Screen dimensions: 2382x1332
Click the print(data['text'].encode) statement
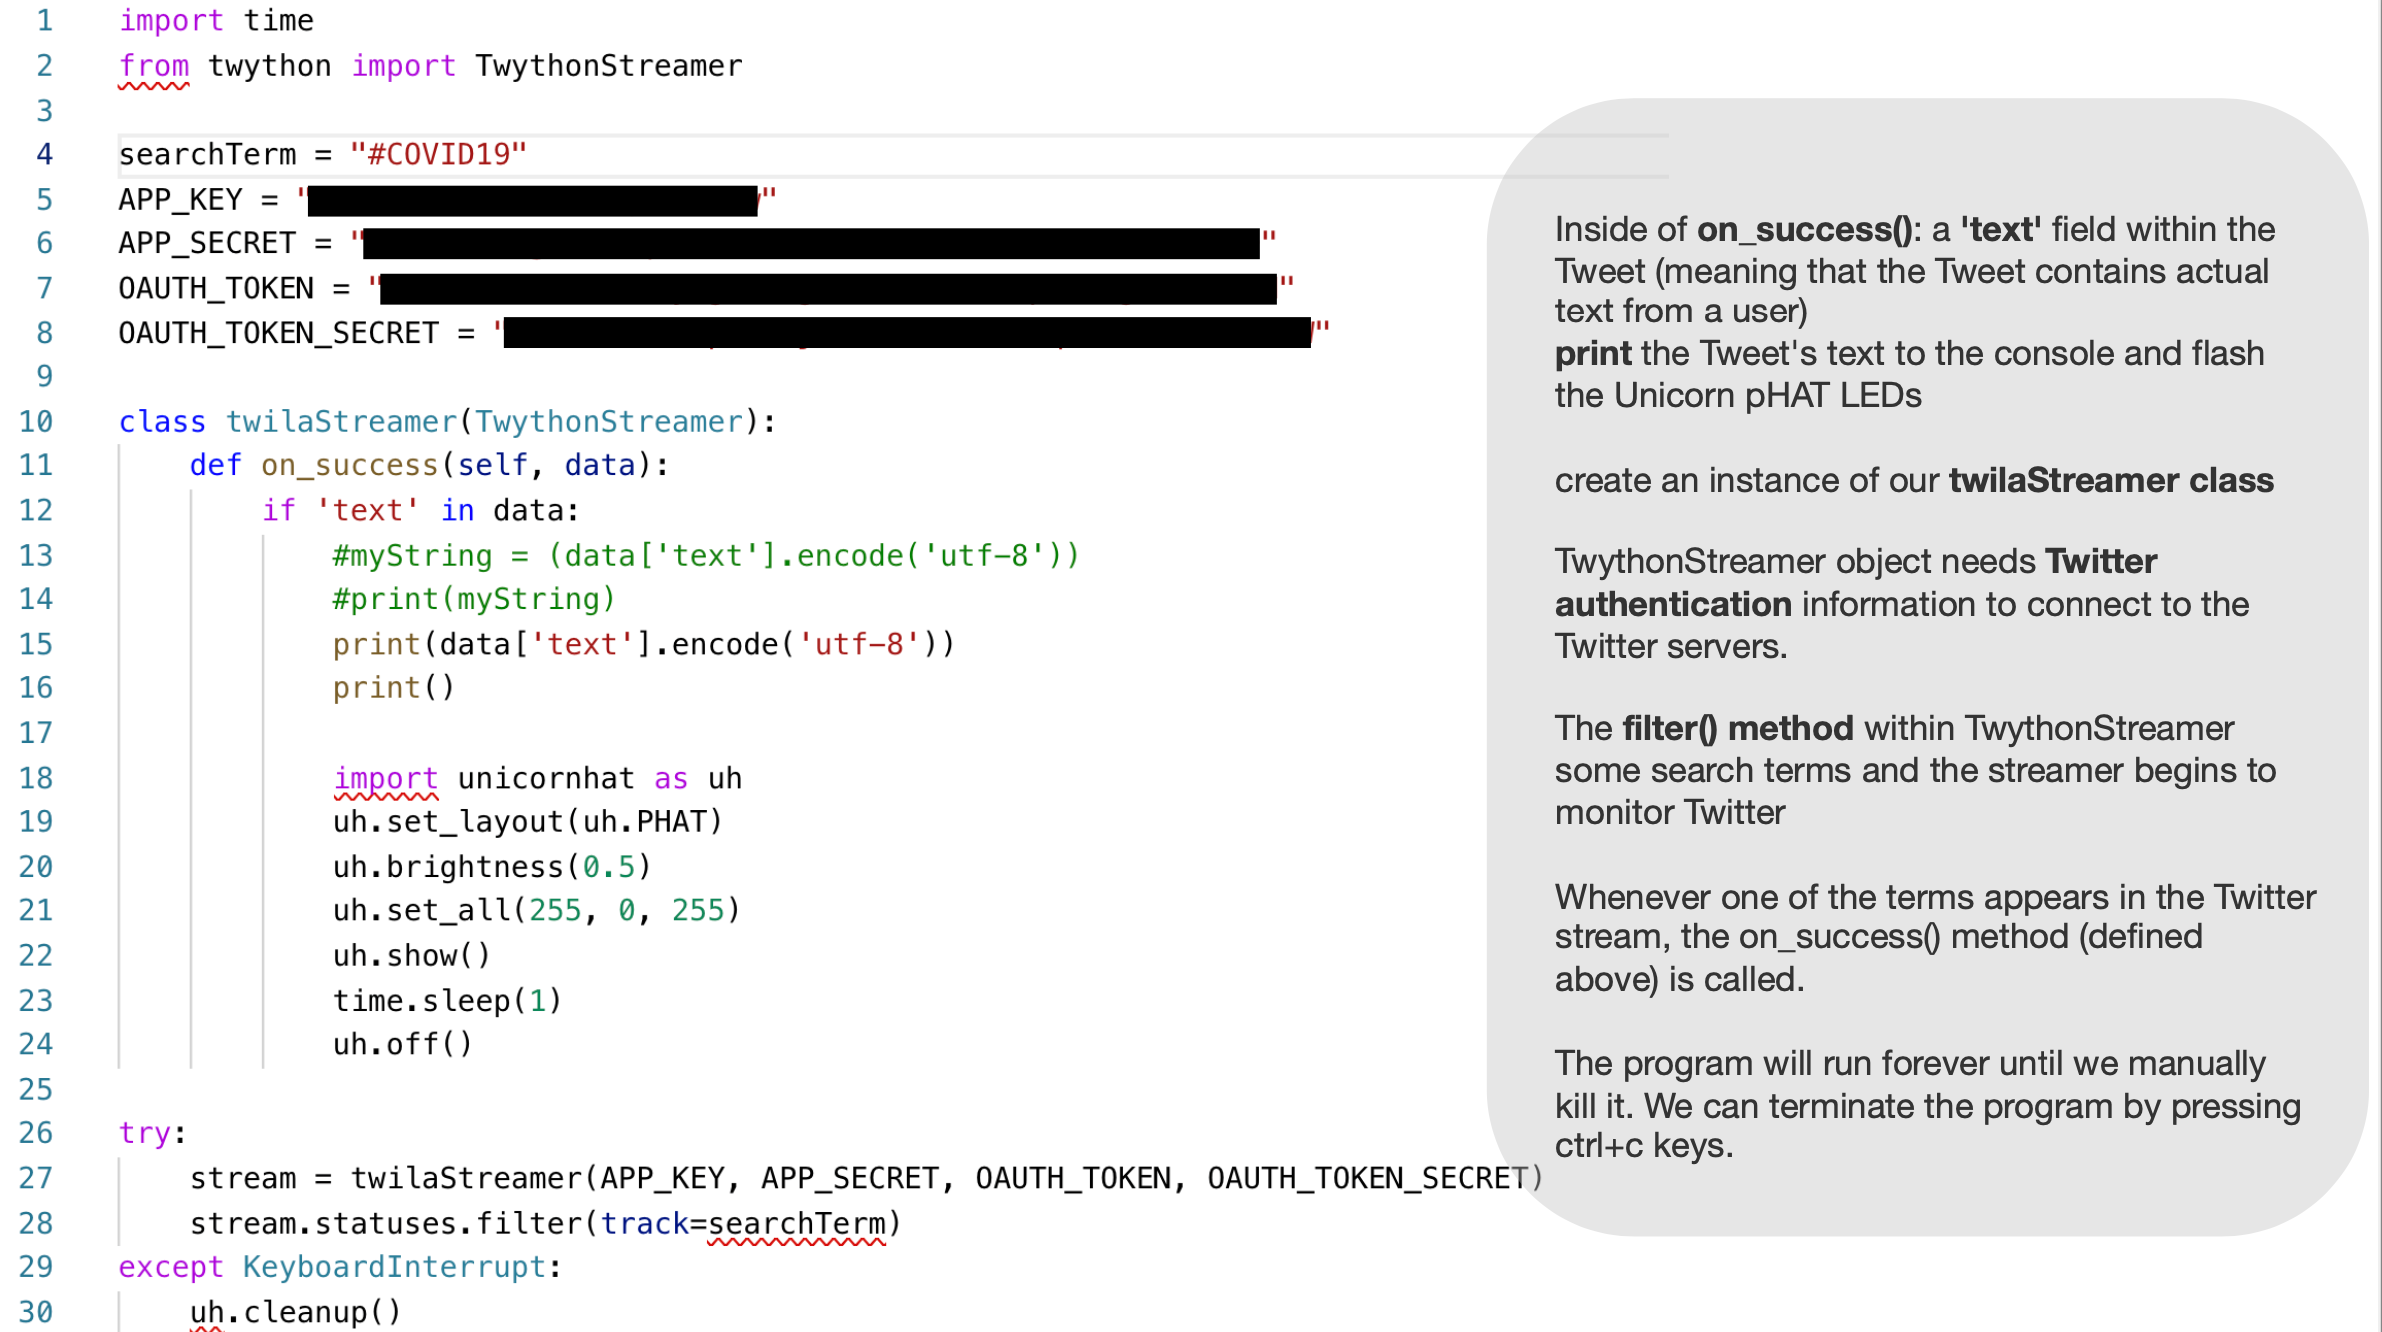643,644
